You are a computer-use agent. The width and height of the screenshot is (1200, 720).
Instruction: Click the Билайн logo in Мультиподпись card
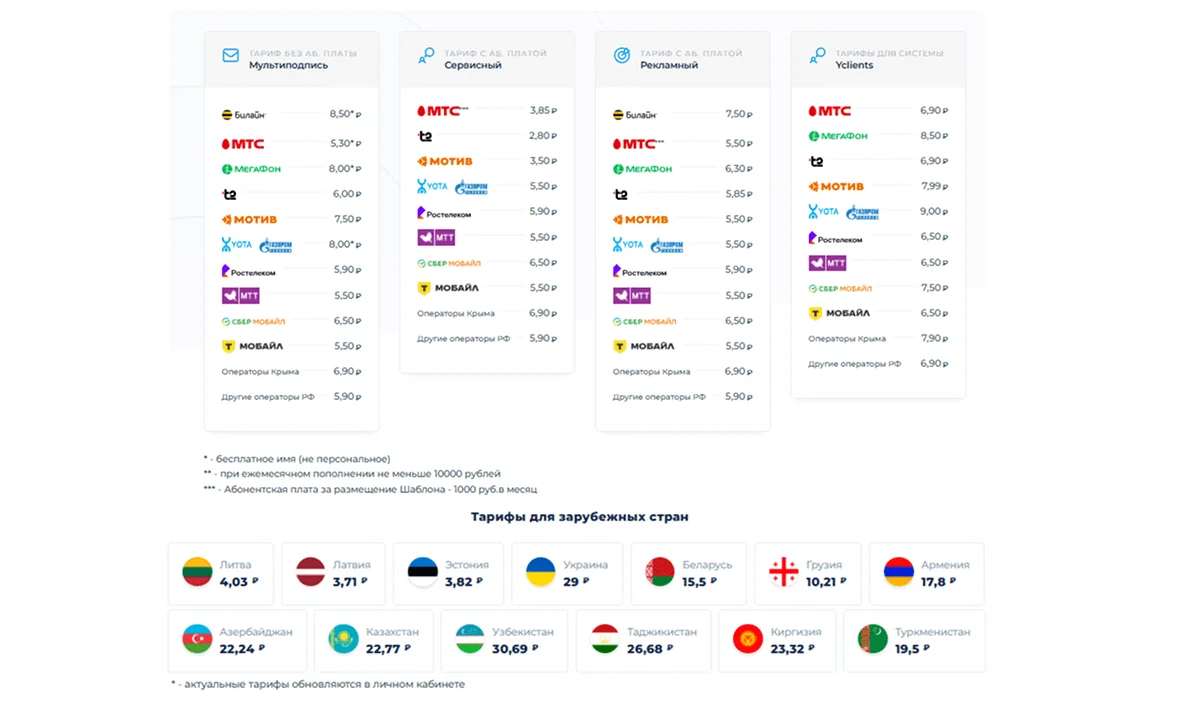(243, 115)
